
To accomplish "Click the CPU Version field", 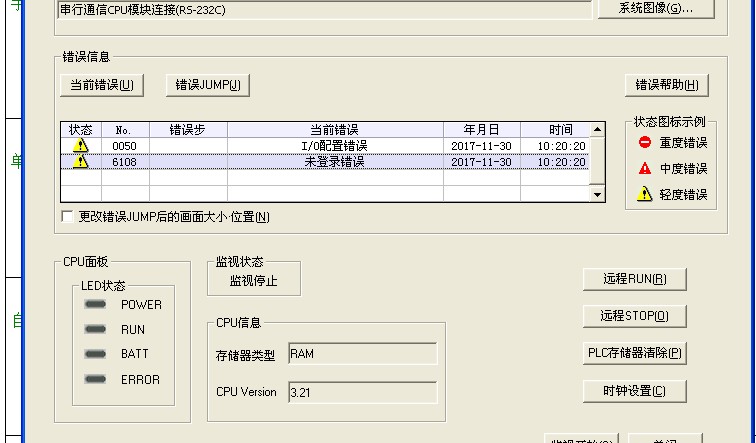I will (x=362, y=393).
